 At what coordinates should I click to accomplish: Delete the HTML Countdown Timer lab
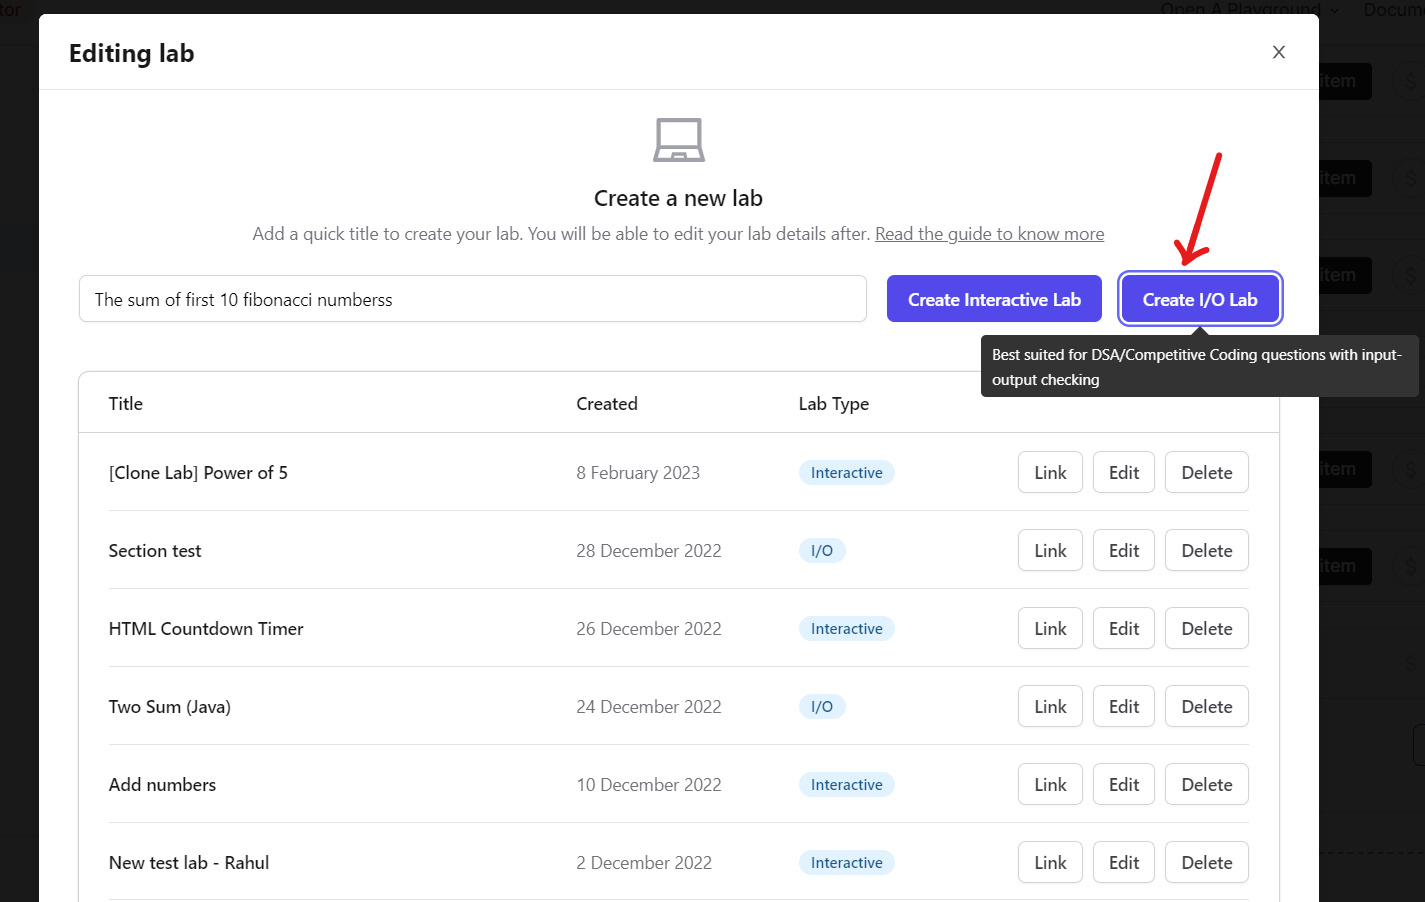coord(1206,629)
